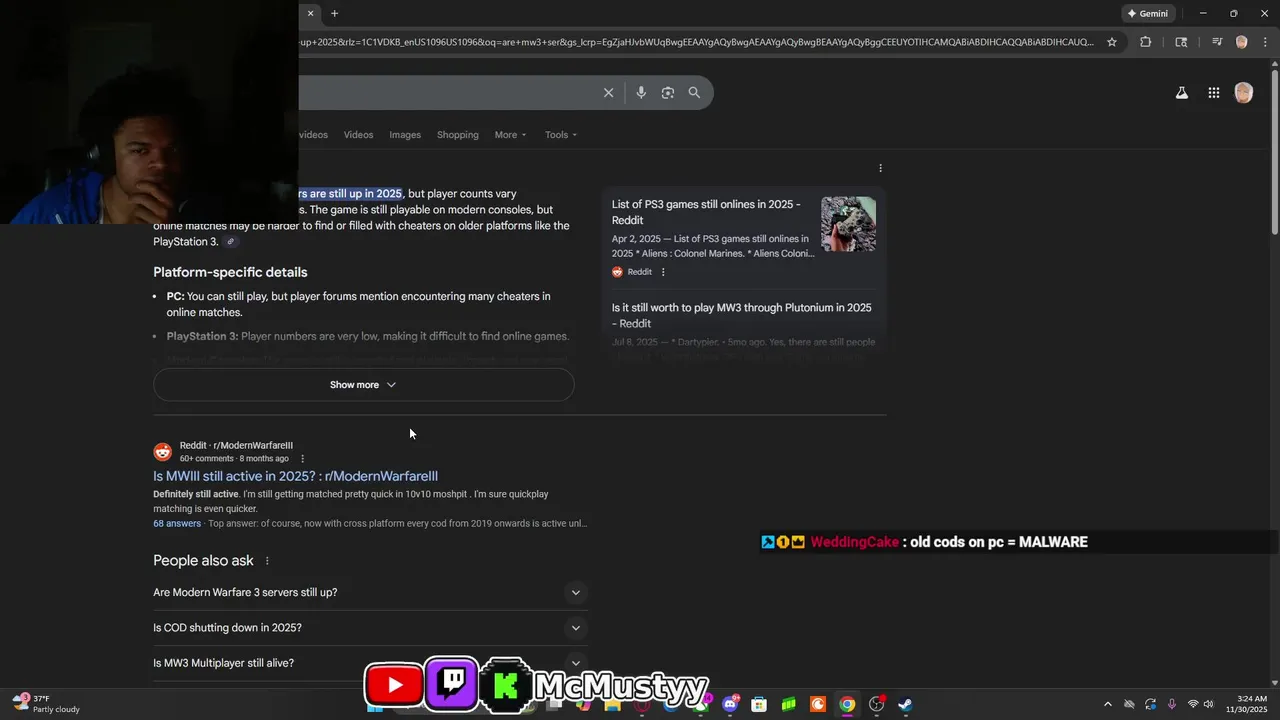1280x720 pixels.
Task: Open Chrome three-dot menu
Action: point(1263,42)
